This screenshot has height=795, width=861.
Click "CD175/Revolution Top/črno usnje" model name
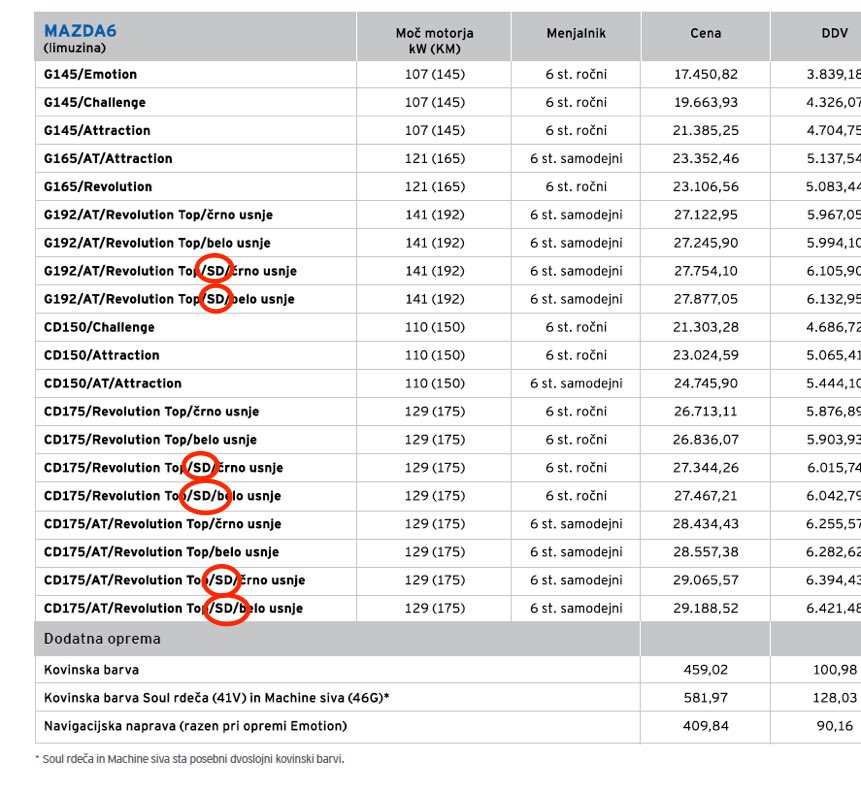[152, 411]
